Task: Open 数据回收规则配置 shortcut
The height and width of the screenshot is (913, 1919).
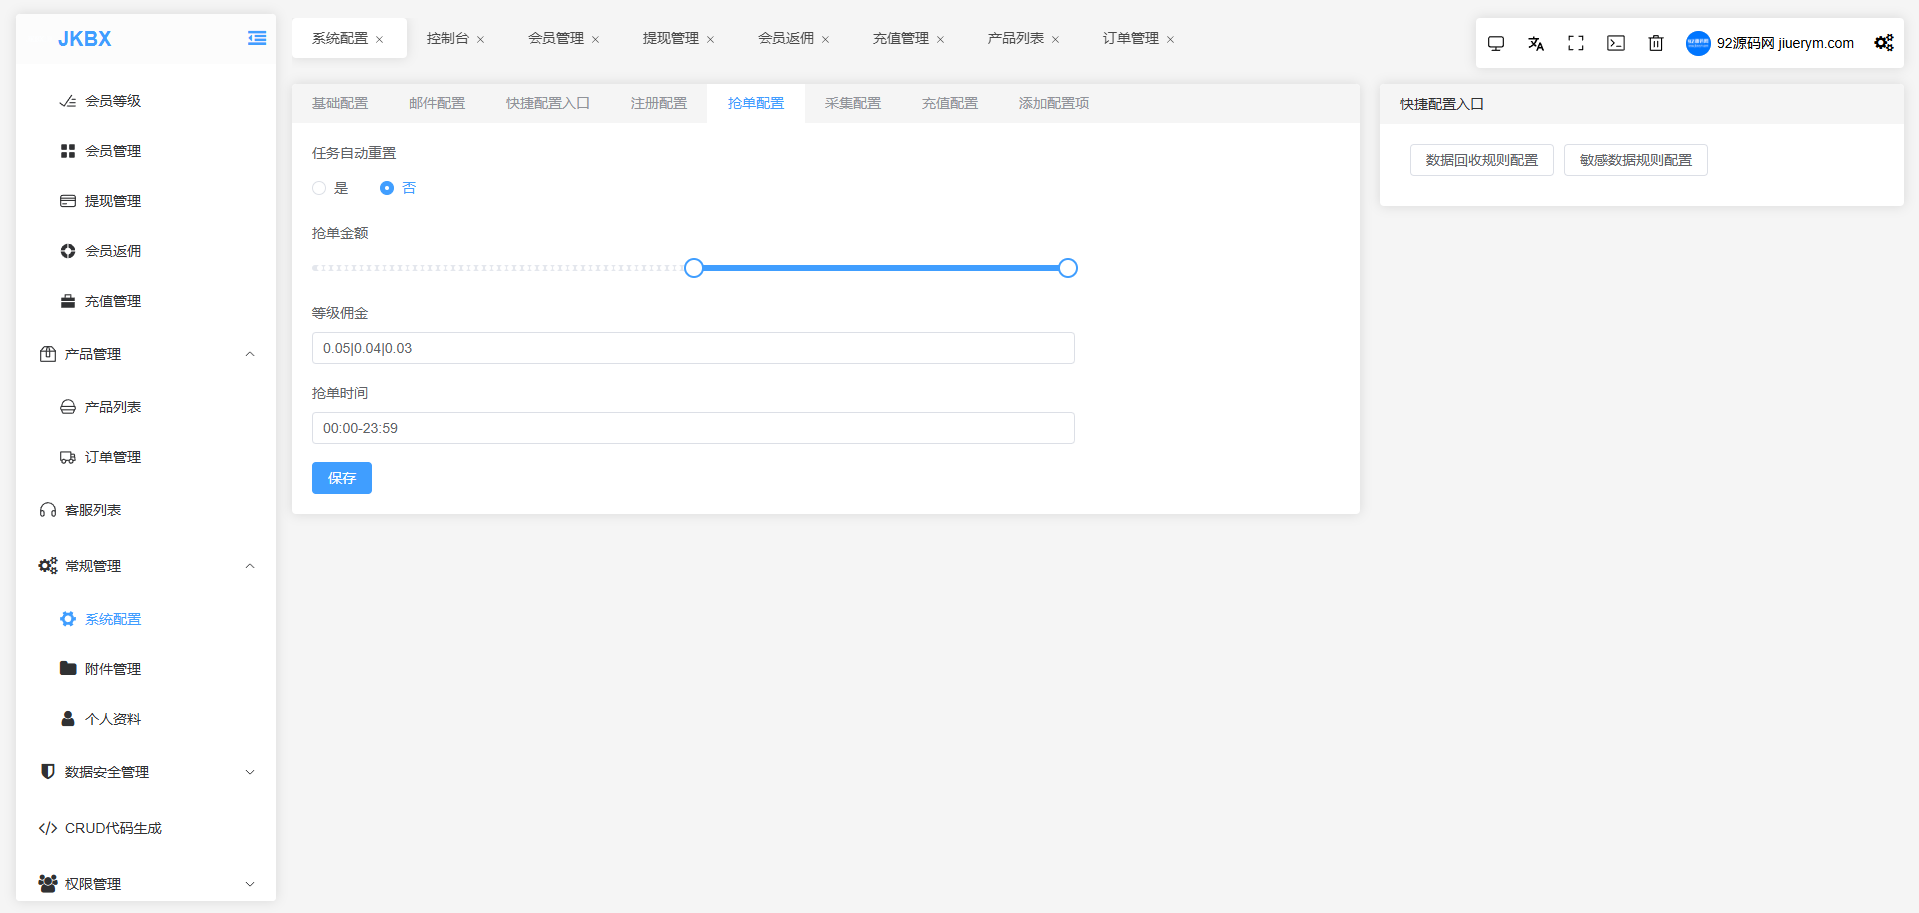Action: [1482, 160]
